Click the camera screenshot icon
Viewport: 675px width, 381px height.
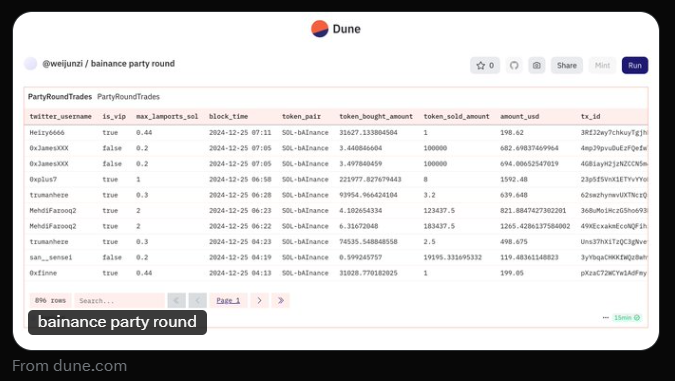537,65
